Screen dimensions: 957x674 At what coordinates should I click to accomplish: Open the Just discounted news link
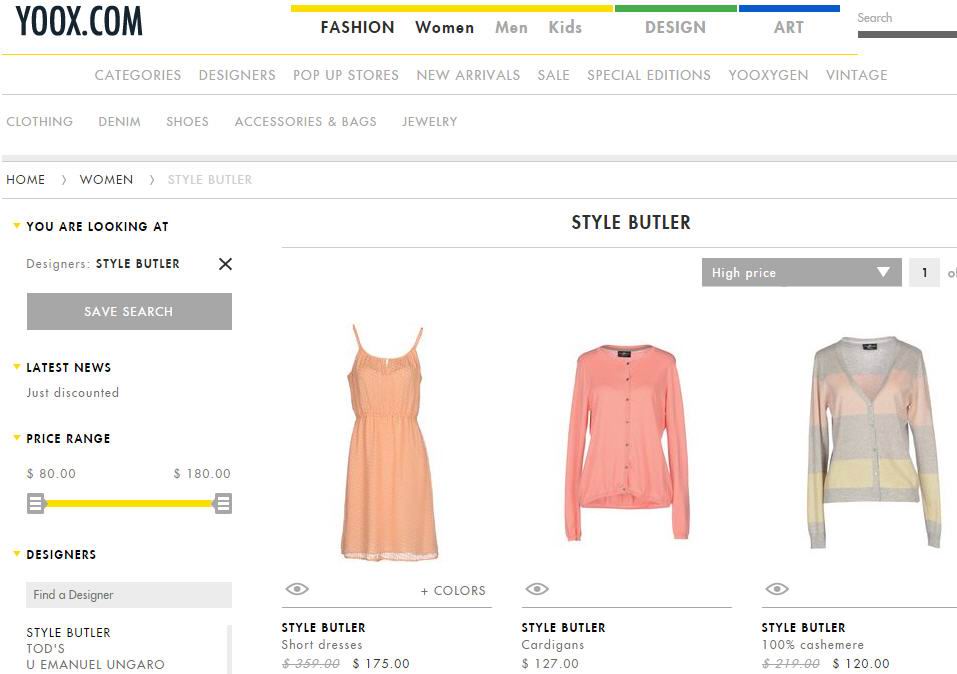[x=73, y=393]
